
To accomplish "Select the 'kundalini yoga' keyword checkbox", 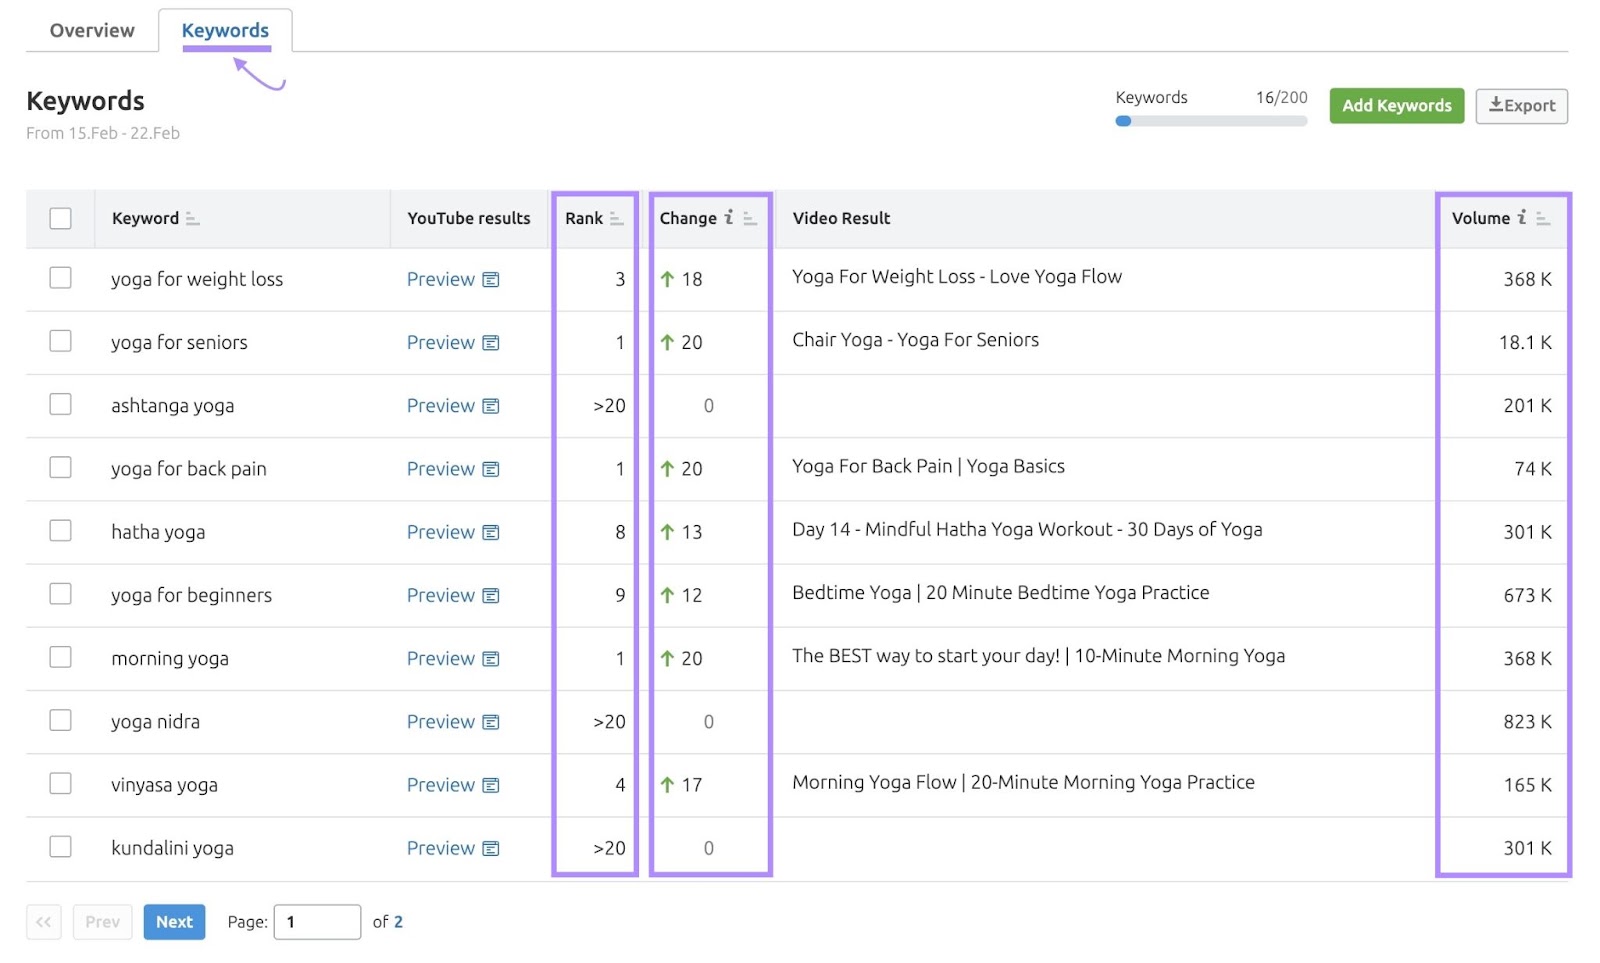I will [x=60, y=847].
